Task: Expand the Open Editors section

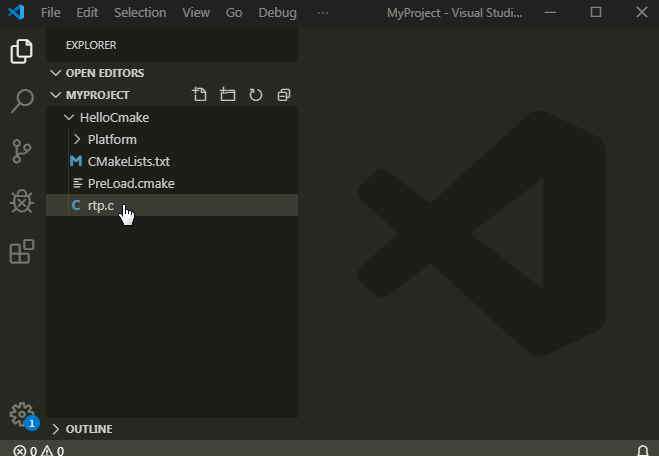Action: [104, 73]
